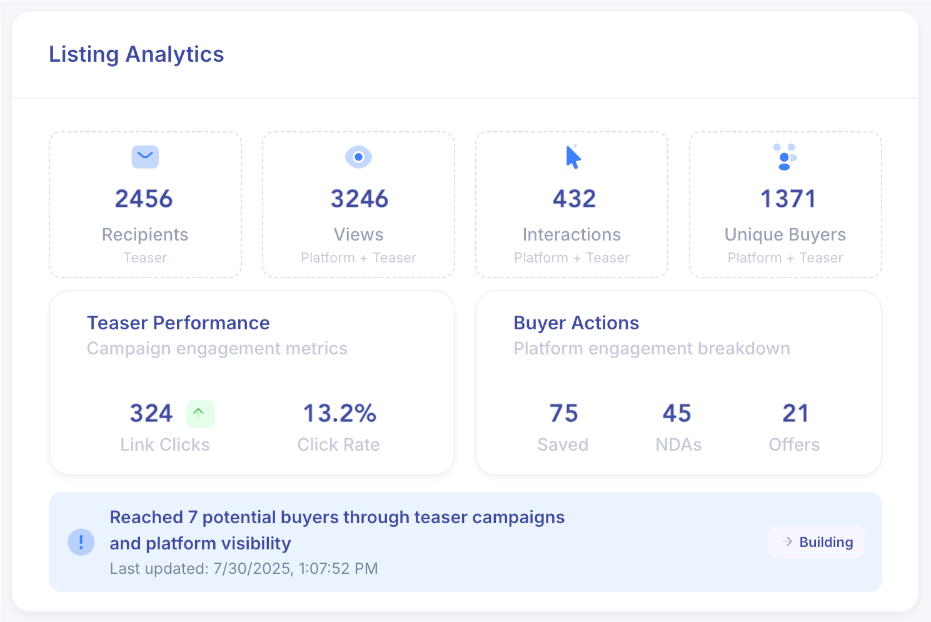Open the Buyer Actions panel

click(x=679, y=383)
